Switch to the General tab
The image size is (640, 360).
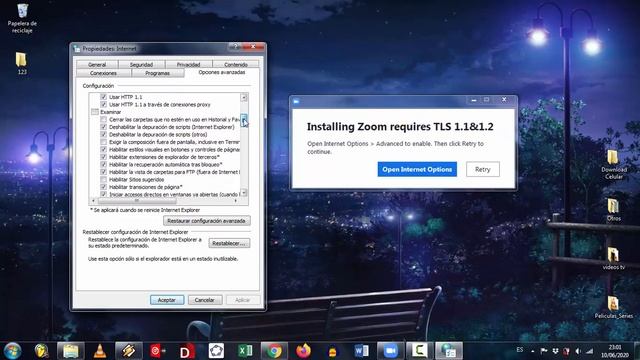coord(97,64)
